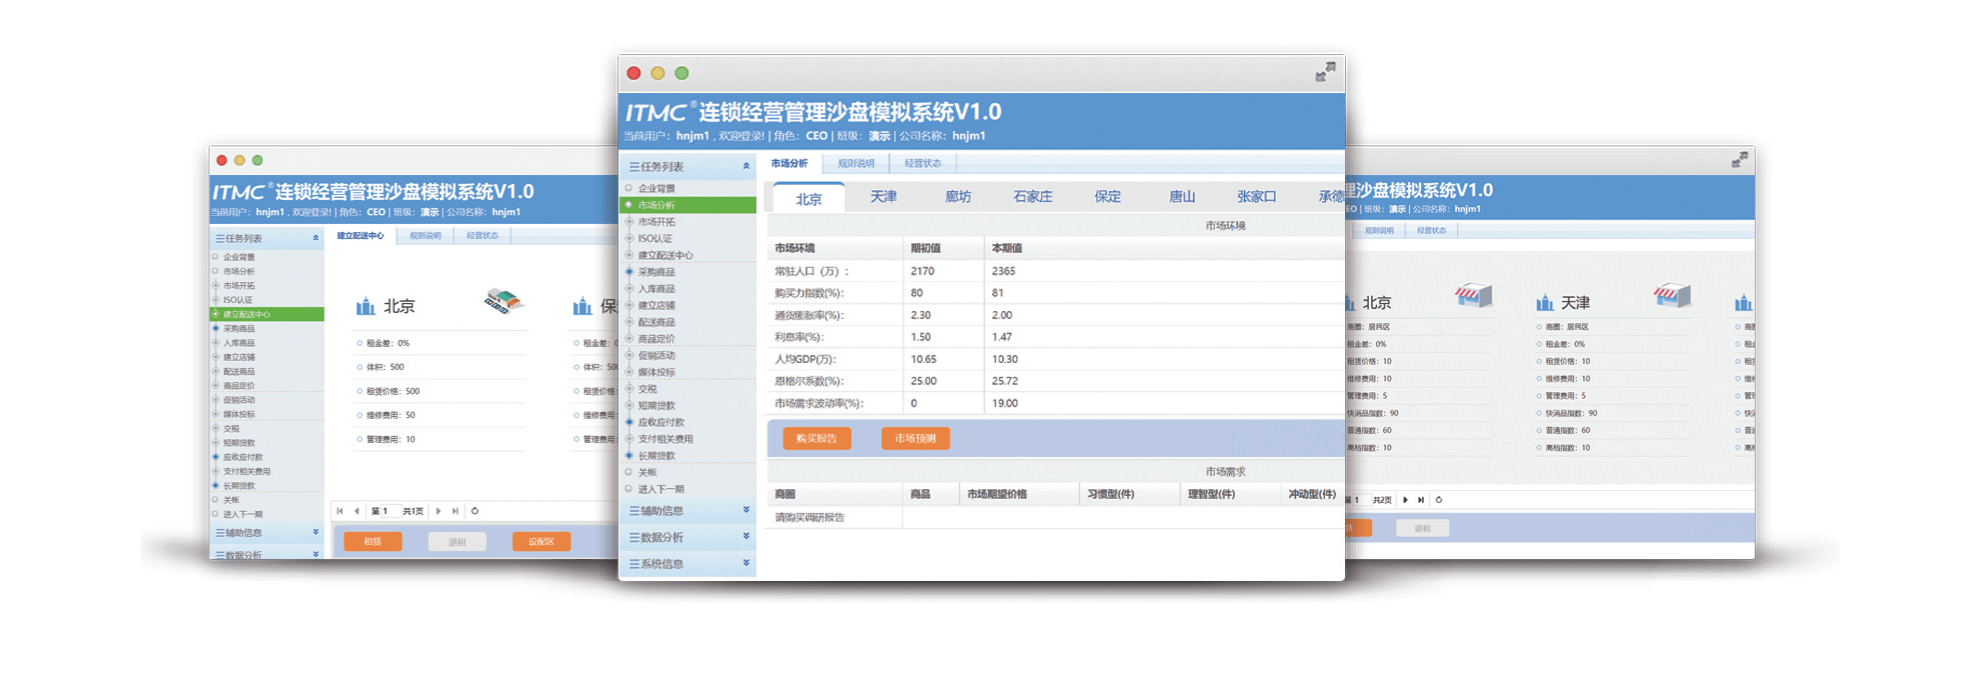Expand the 辅助信息 section in center sidebar
Screen dimensions: 1971x673
(746, 510)
